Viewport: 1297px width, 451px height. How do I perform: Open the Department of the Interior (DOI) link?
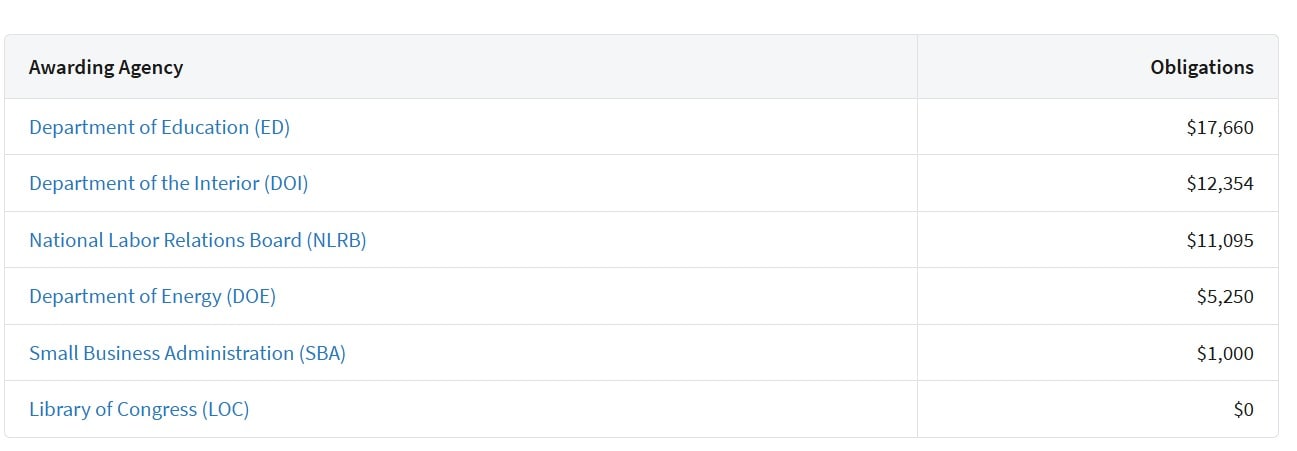click(168, 184)
